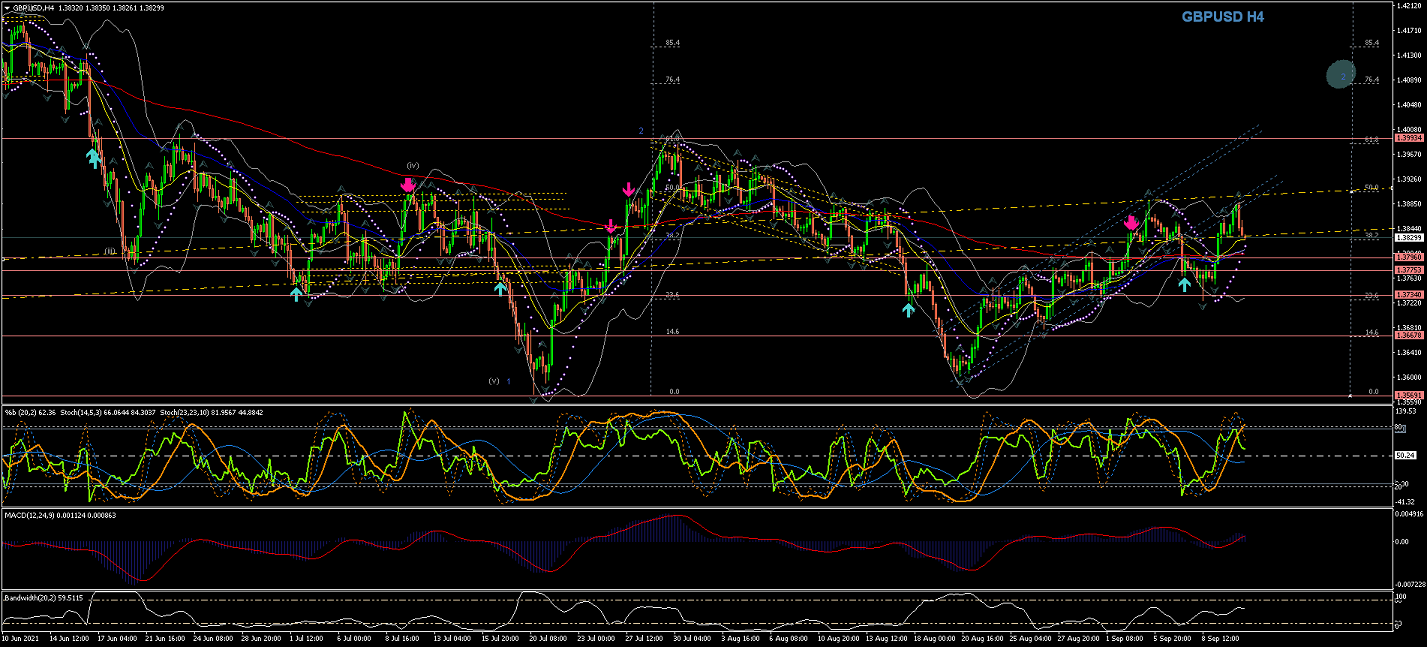This screenshot has height=647, width=1427.
Task: Click the leftmost cyan up arrow
Action: pyautogui.click(x=93, y=158)
